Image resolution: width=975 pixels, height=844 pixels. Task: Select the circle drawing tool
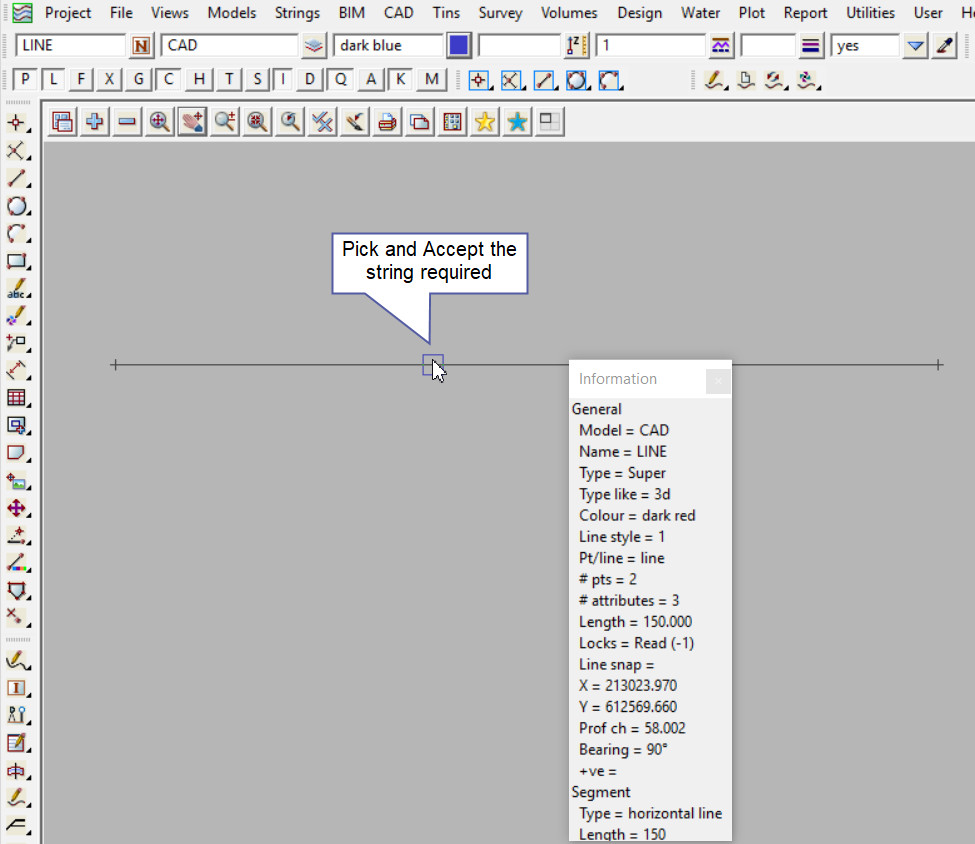[x=17, y=206]
